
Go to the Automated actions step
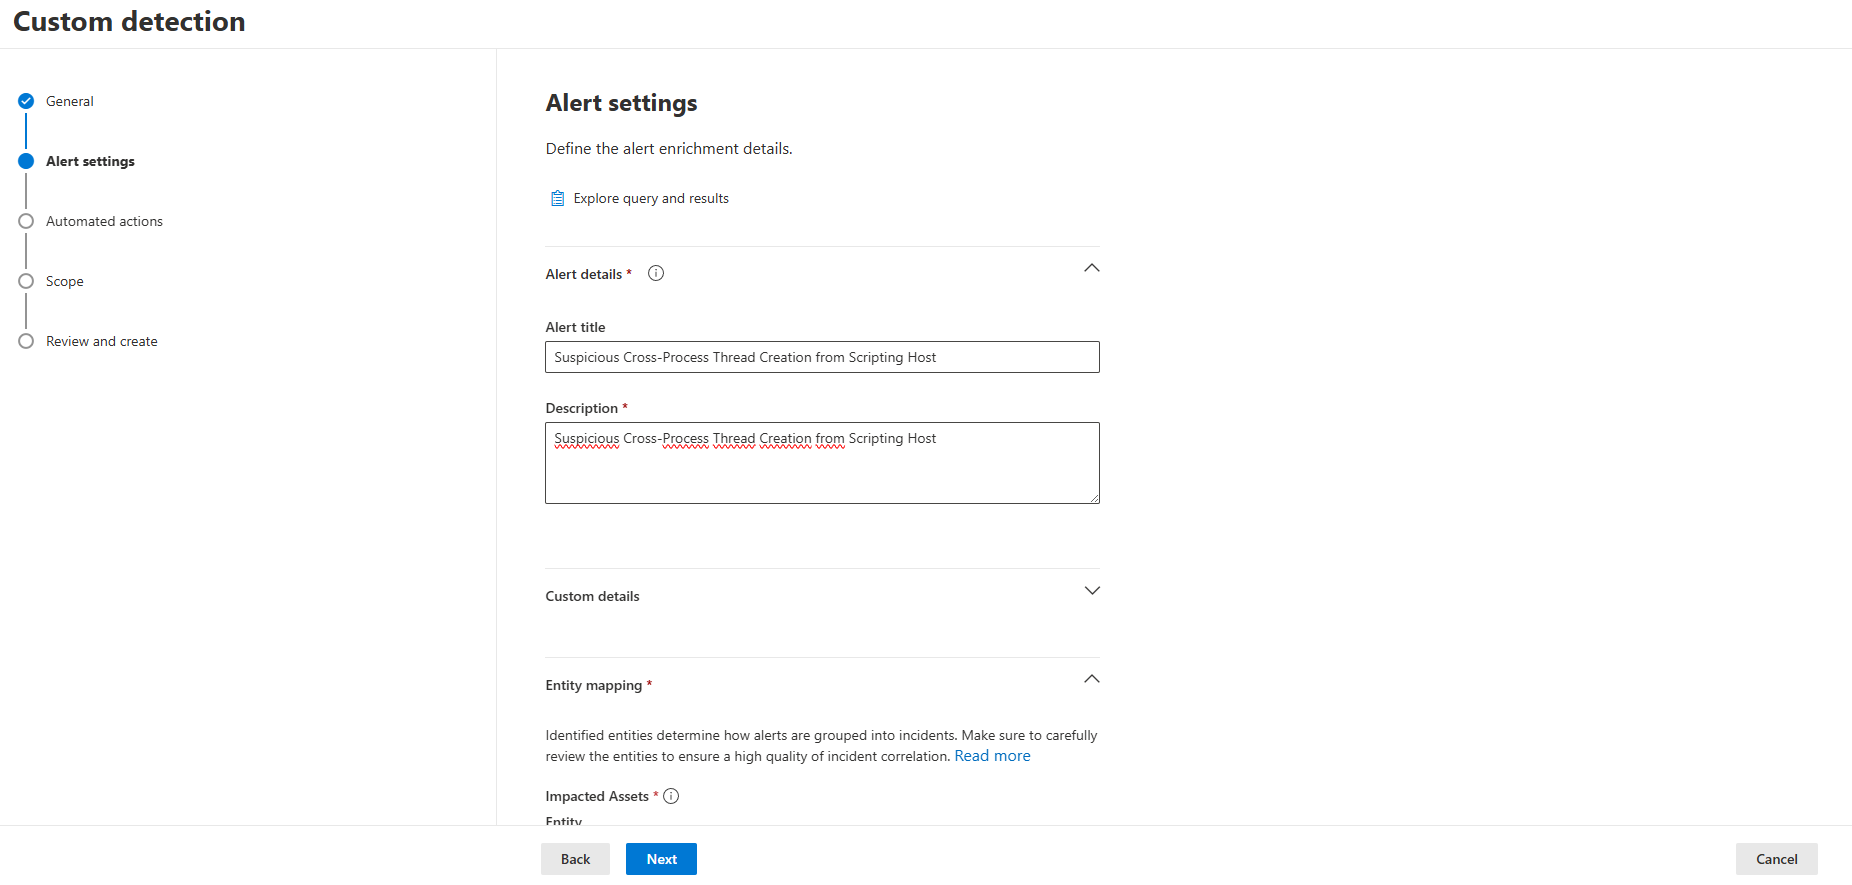point(104,221)
